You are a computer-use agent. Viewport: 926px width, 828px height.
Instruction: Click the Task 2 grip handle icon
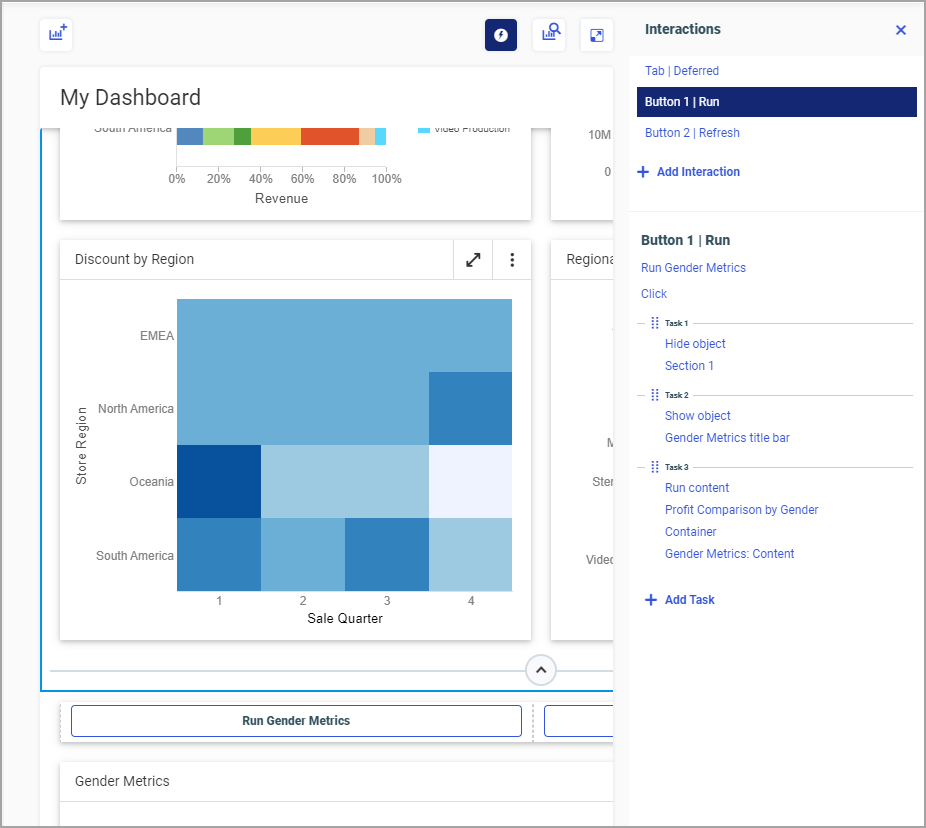pos(654,395)
